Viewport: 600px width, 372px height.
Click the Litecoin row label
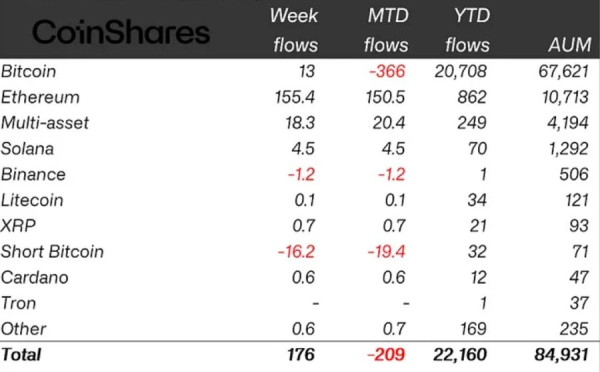[x=32, y=200]
